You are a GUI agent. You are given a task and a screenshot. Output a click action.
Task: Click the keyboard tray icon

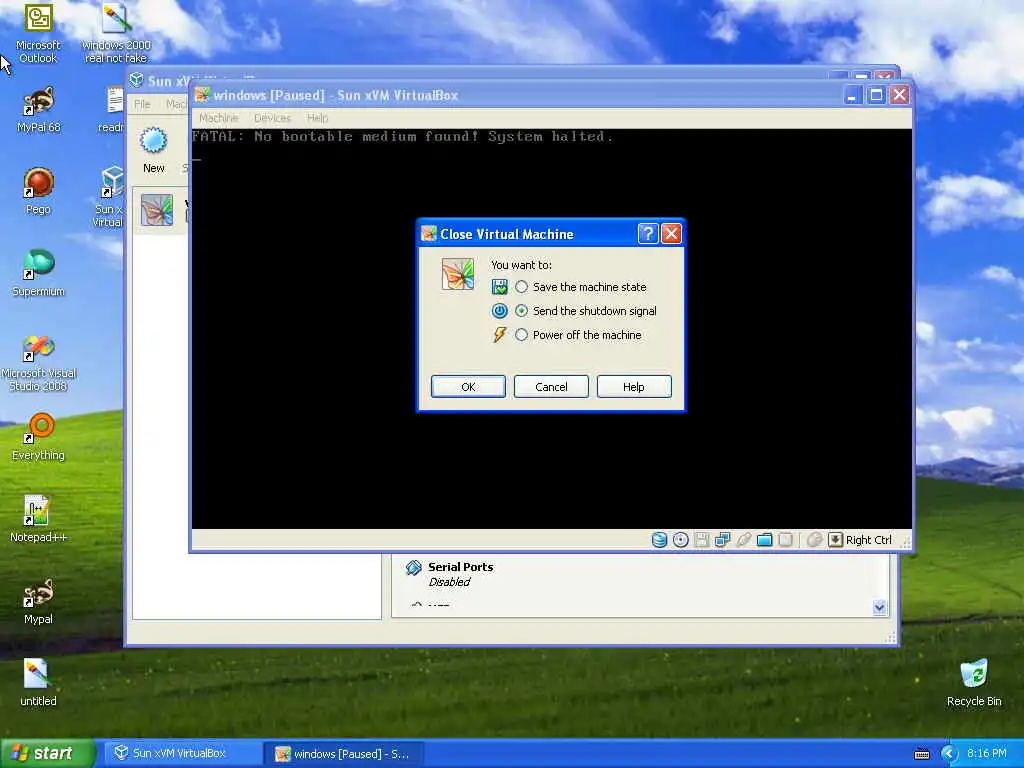tap(921, 754)
